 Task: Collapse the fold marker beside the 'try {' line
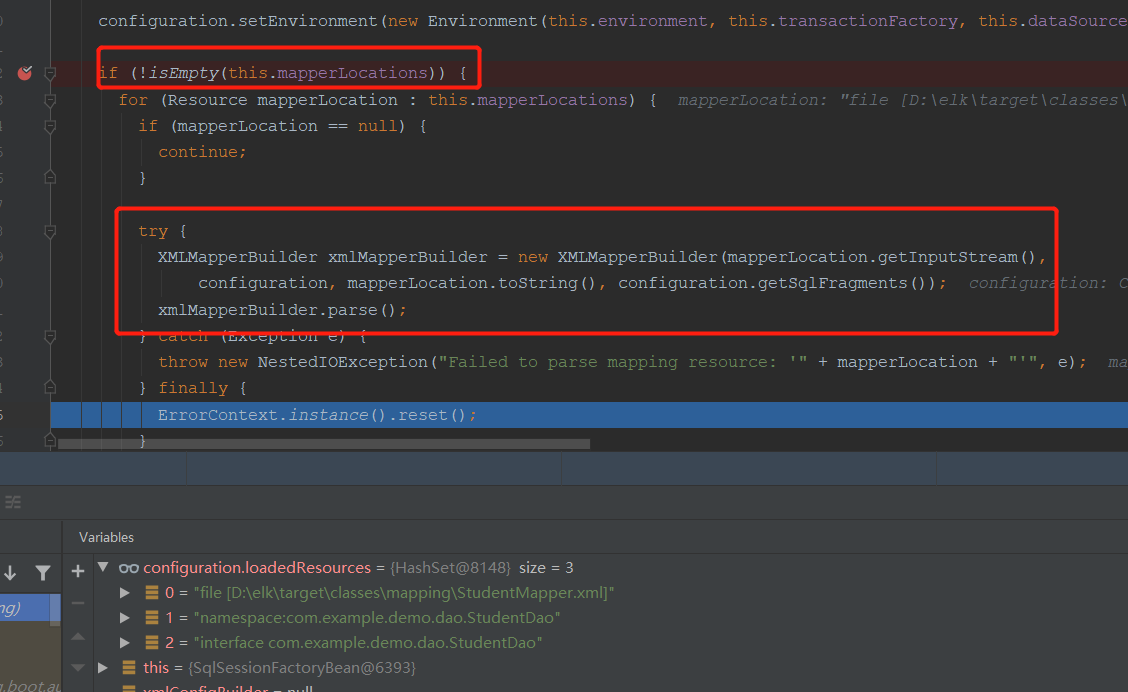click(50, 232)
